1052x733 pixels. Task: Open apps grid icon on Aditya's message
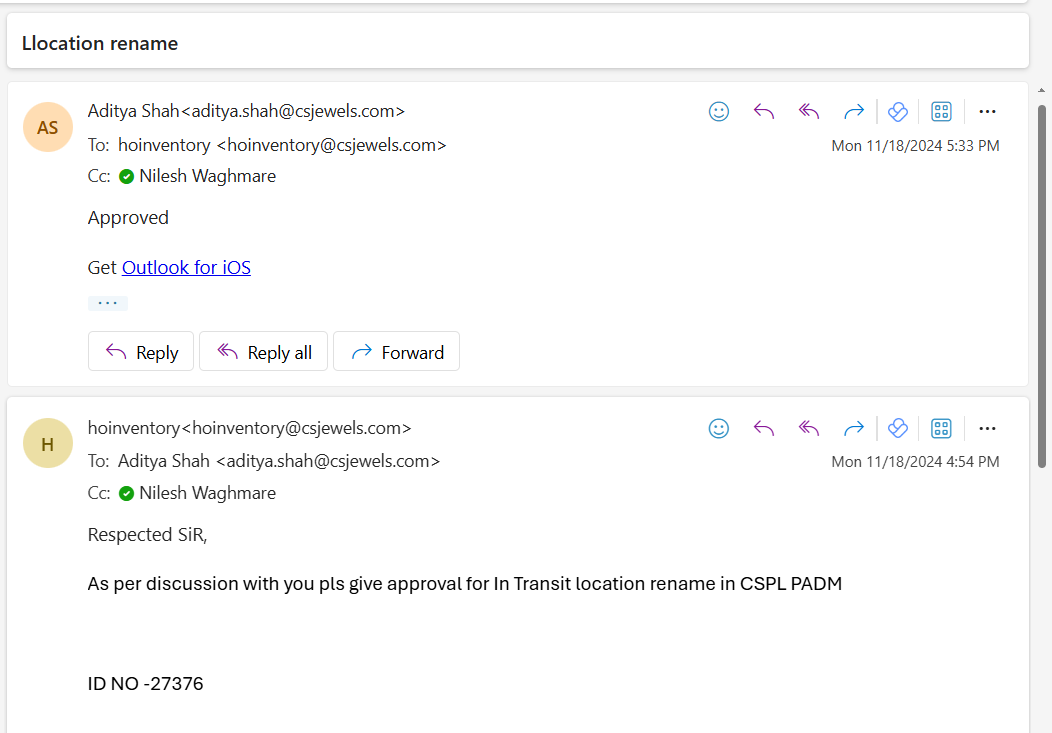[941, 111]
